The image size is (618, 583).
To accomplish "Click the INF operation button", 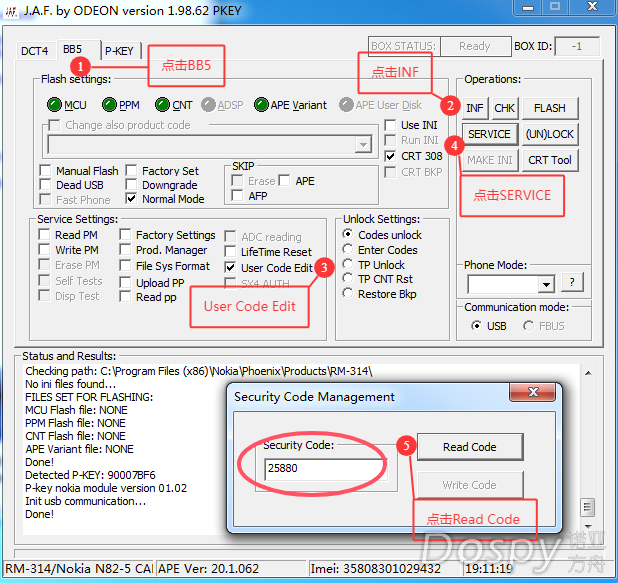I will [475, 108].
